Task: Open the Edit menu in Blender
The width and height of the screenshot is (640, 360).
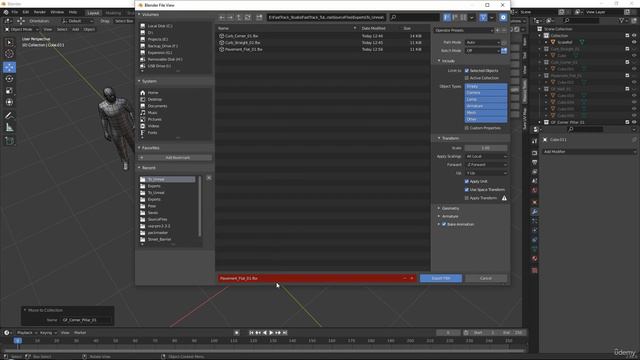Action: 26,12
